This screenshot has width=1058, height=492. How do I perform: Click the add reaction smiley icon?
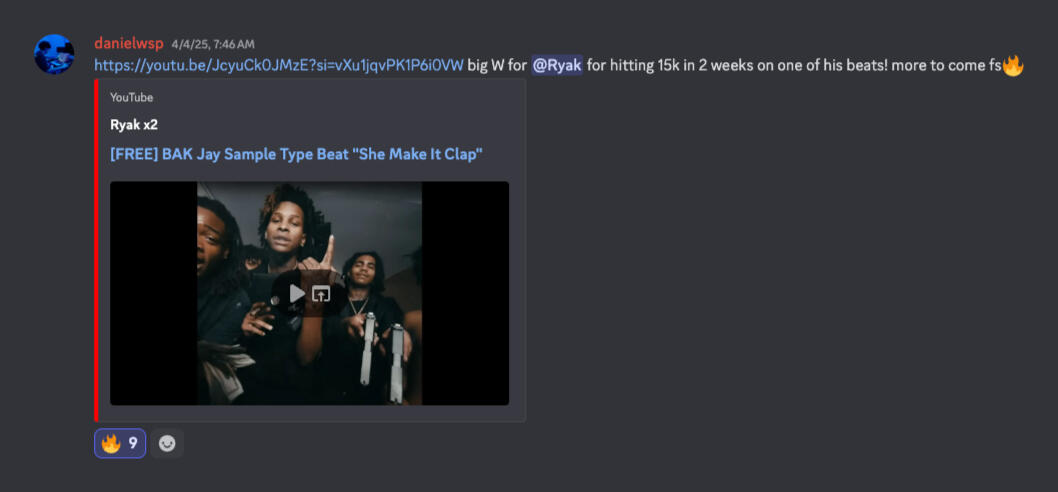(x=167, y=443)
